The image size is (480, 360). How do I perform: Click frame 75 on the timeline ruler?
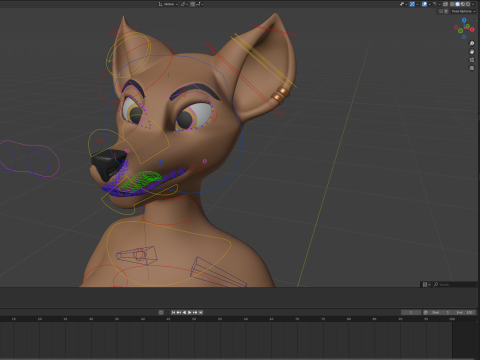point(323,319)
